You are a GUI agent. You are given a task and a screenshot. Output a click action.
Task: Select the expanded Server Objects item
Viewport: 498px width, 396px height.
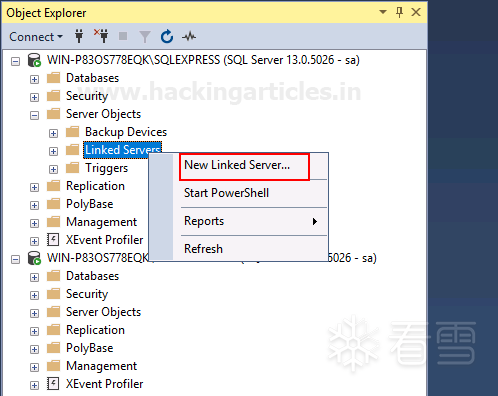coord(103,114)
